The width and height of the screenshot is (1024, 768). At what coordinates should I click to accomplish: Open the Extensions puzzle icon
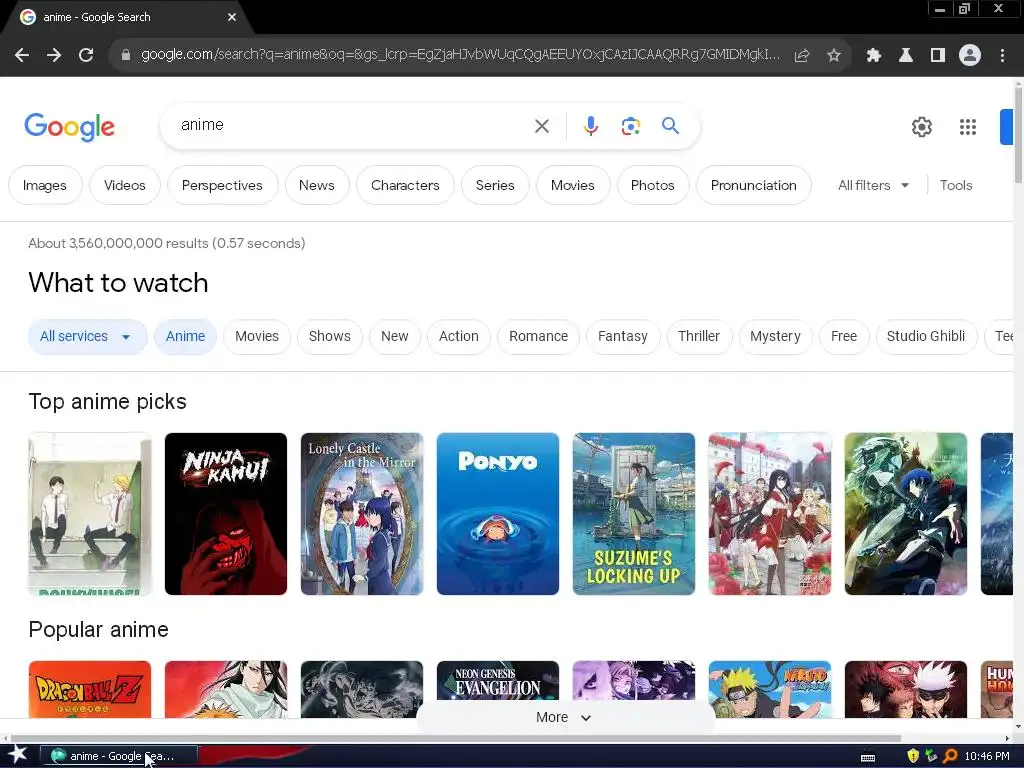(873, 56)
